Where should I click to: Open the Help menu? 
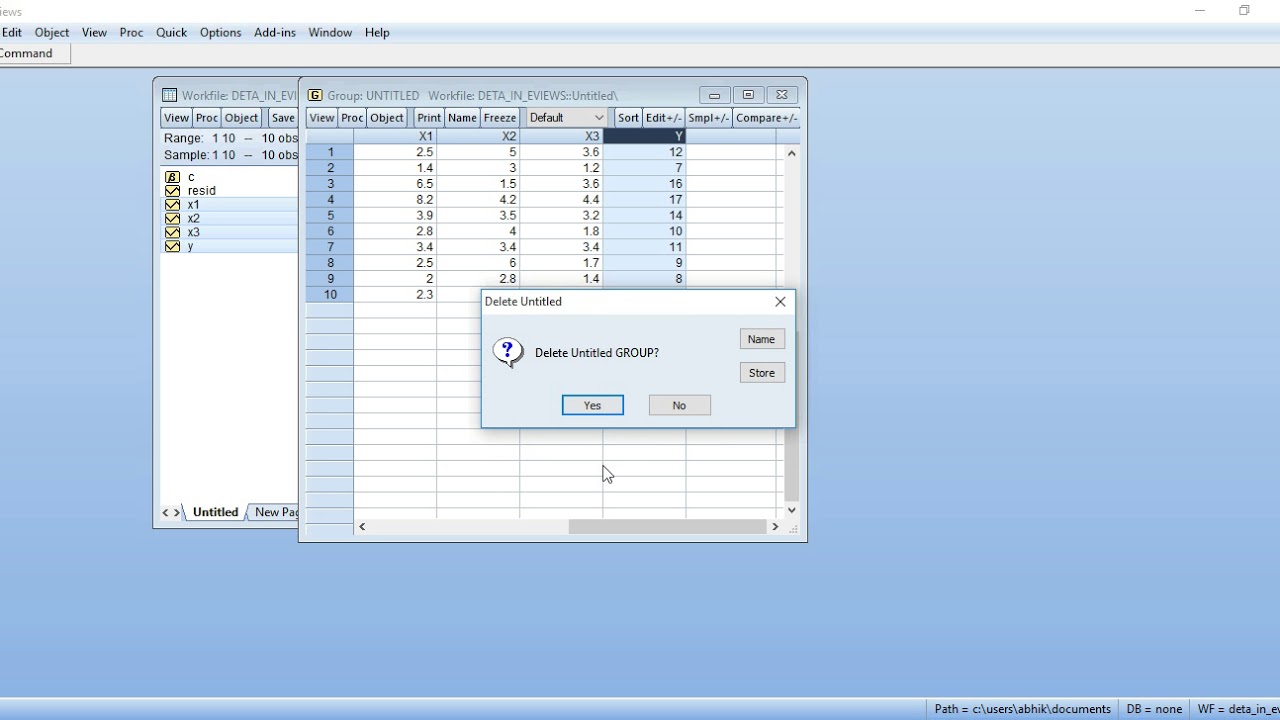click(x=377, y=32)
